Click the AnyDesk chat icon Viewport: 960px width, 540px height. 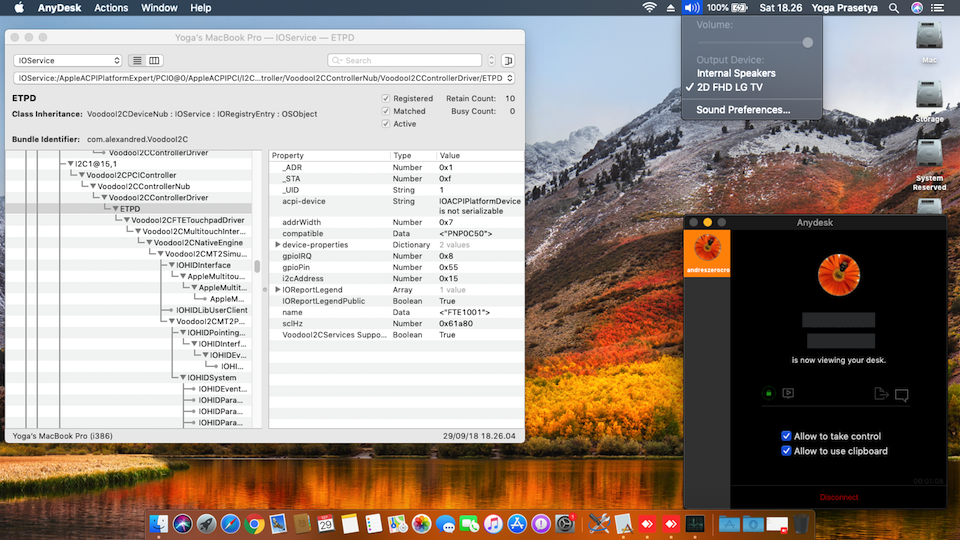(902, 395)
